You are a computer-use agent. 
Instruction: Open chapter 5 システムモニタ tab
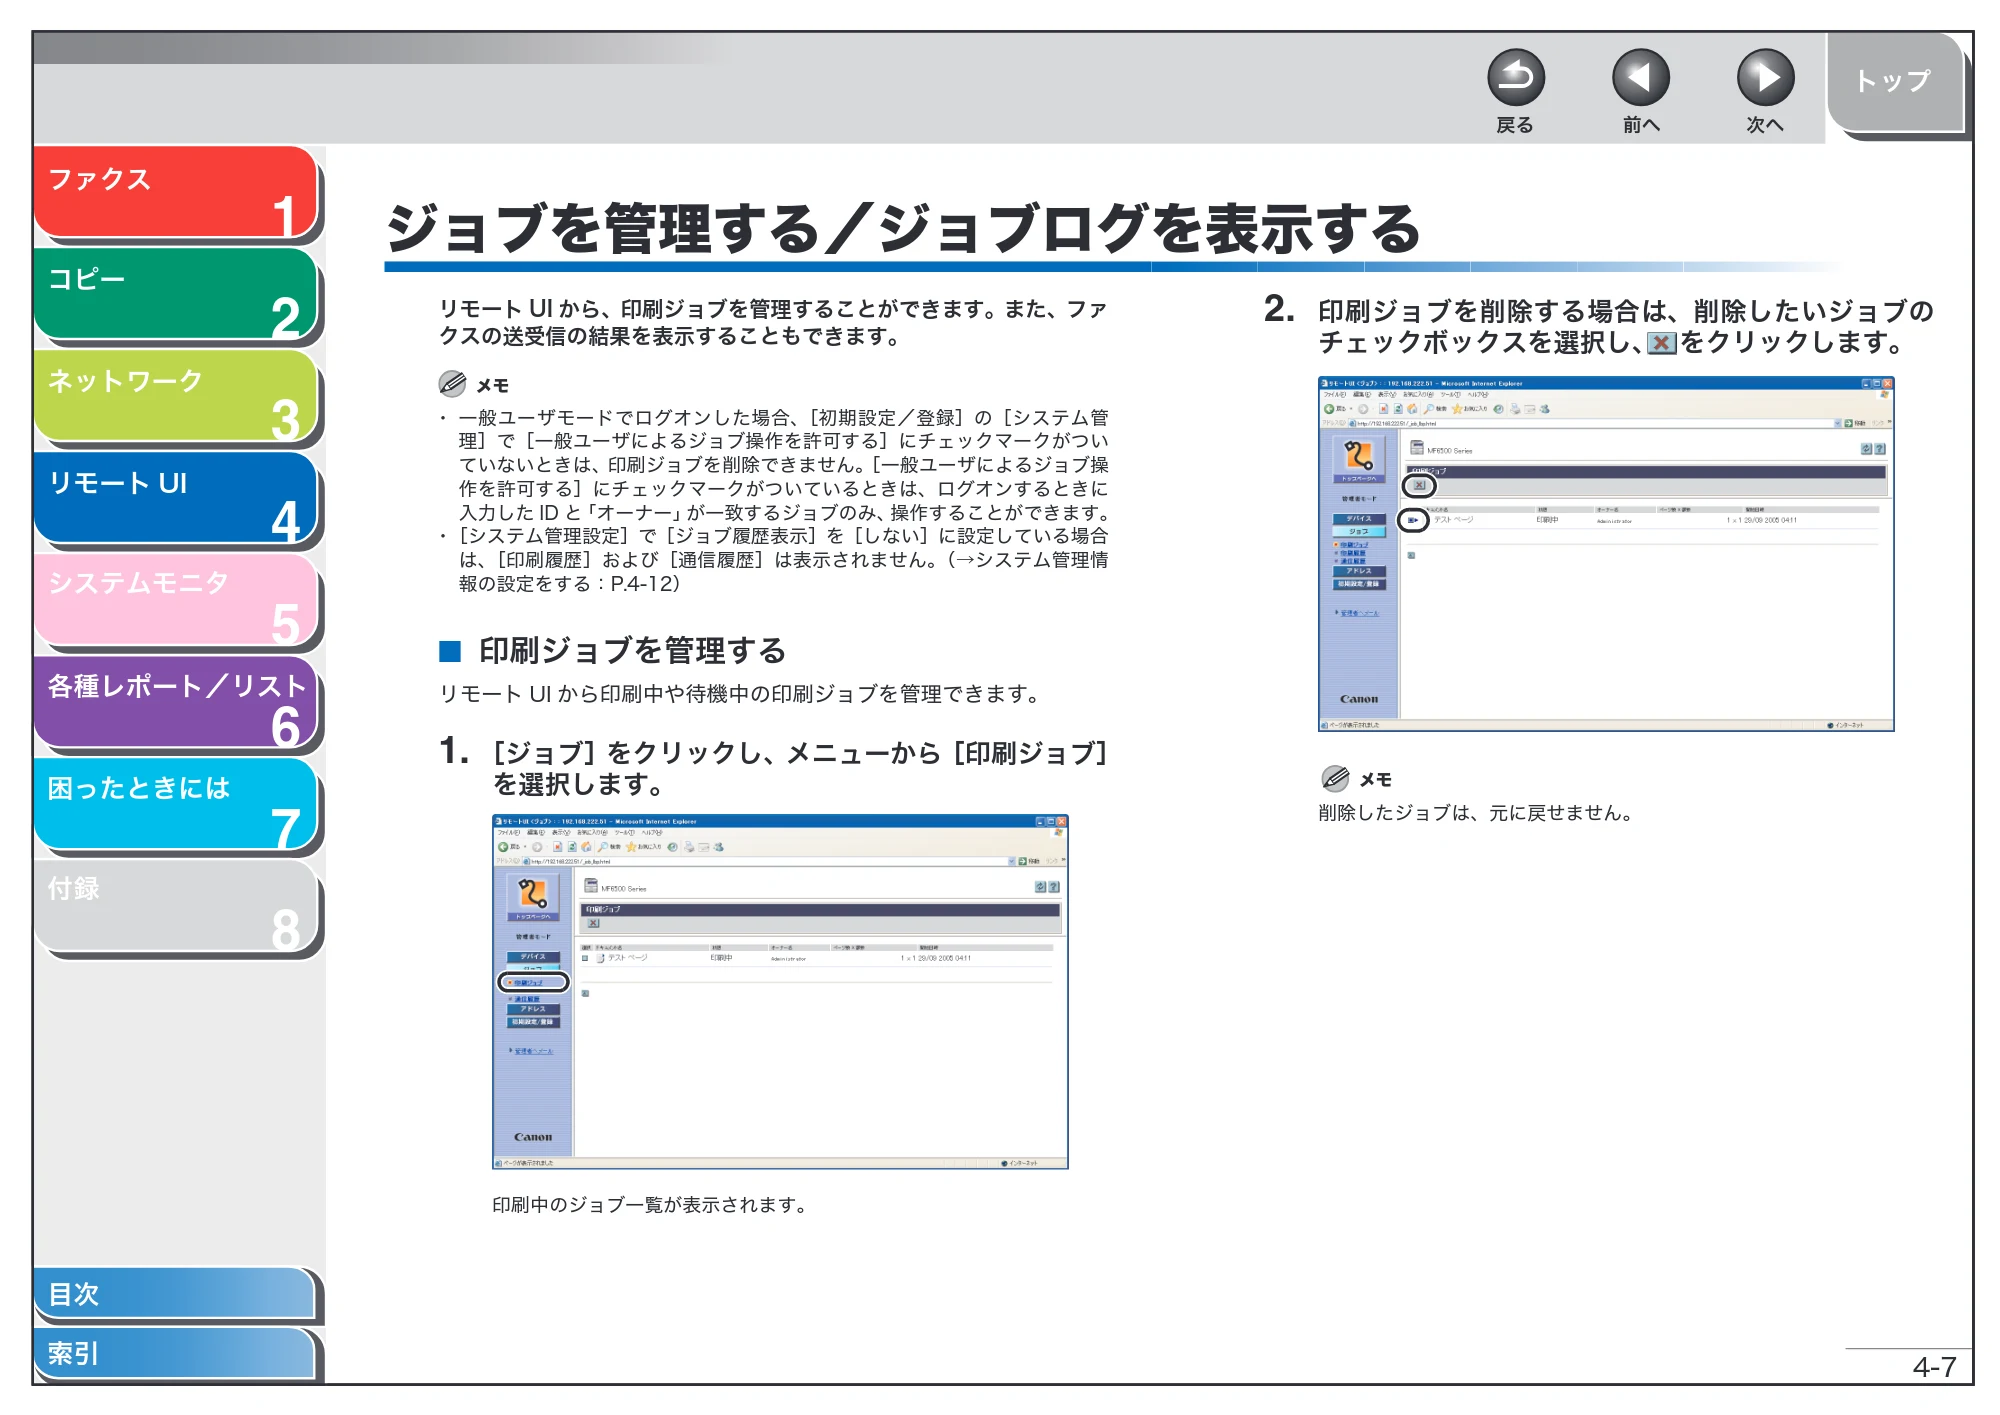point(176,600)
